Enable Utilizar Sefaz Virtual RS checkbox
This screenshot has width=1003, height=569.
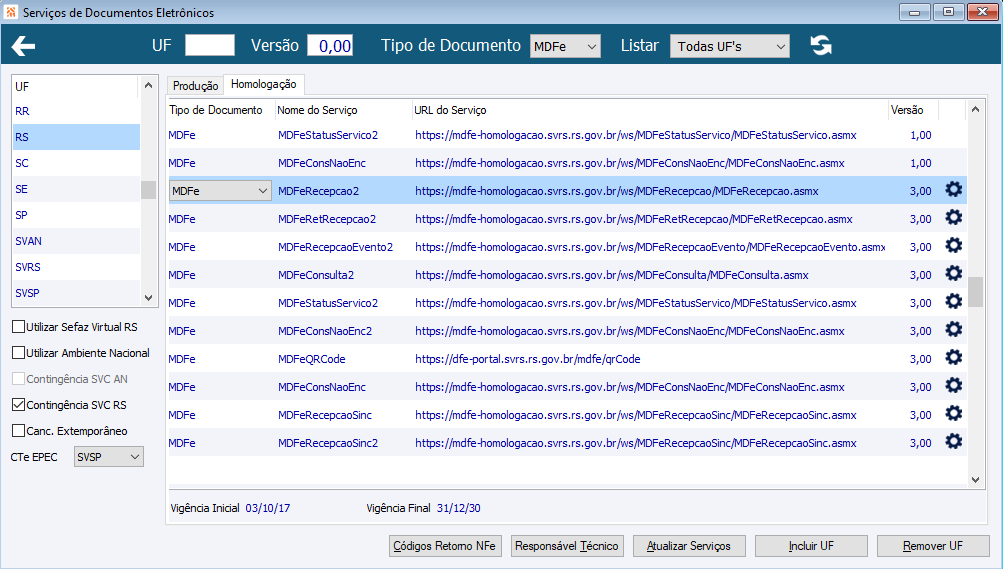[x=19, y=327]
